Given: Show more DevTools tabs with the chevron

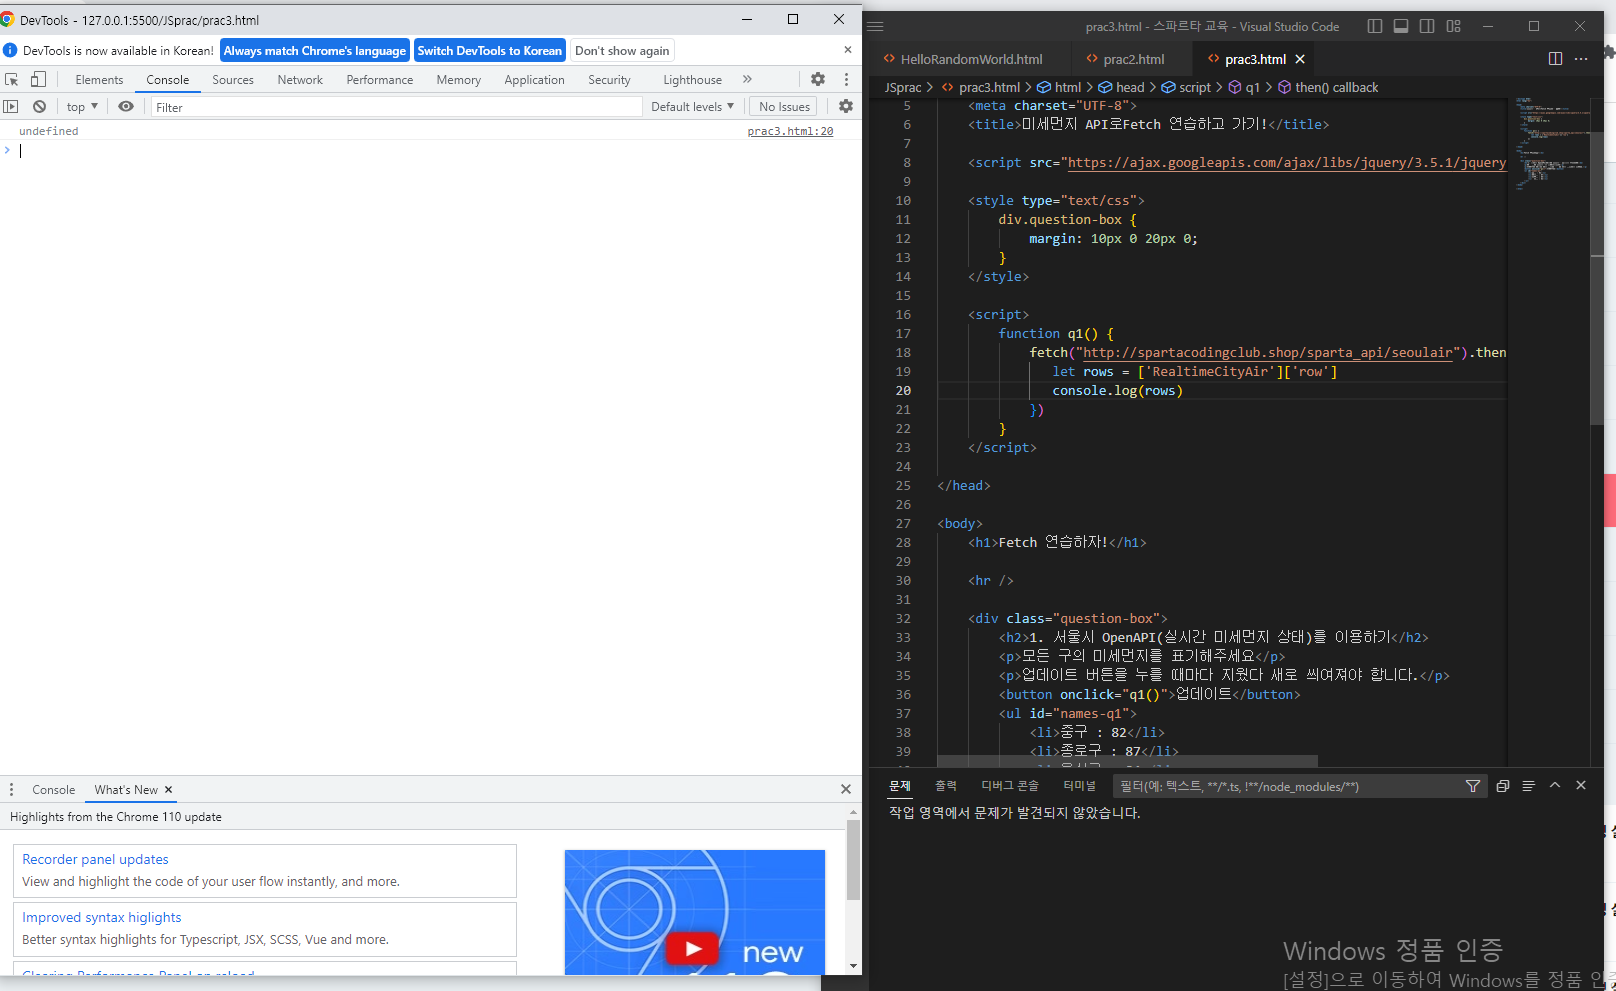Looking at the screenshot, I should pos(747,79).
